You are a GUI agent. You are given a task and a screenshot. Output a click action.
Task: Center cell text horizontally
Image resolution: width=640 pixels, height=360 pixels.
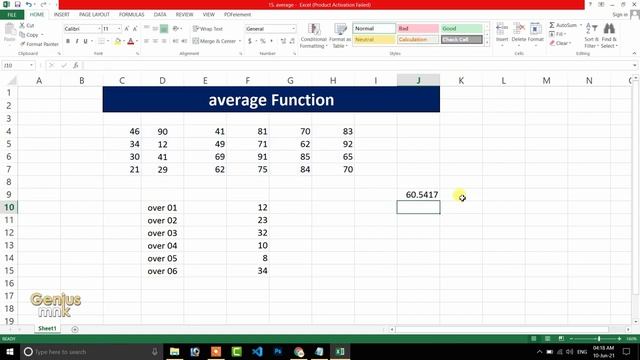[156, 41]
